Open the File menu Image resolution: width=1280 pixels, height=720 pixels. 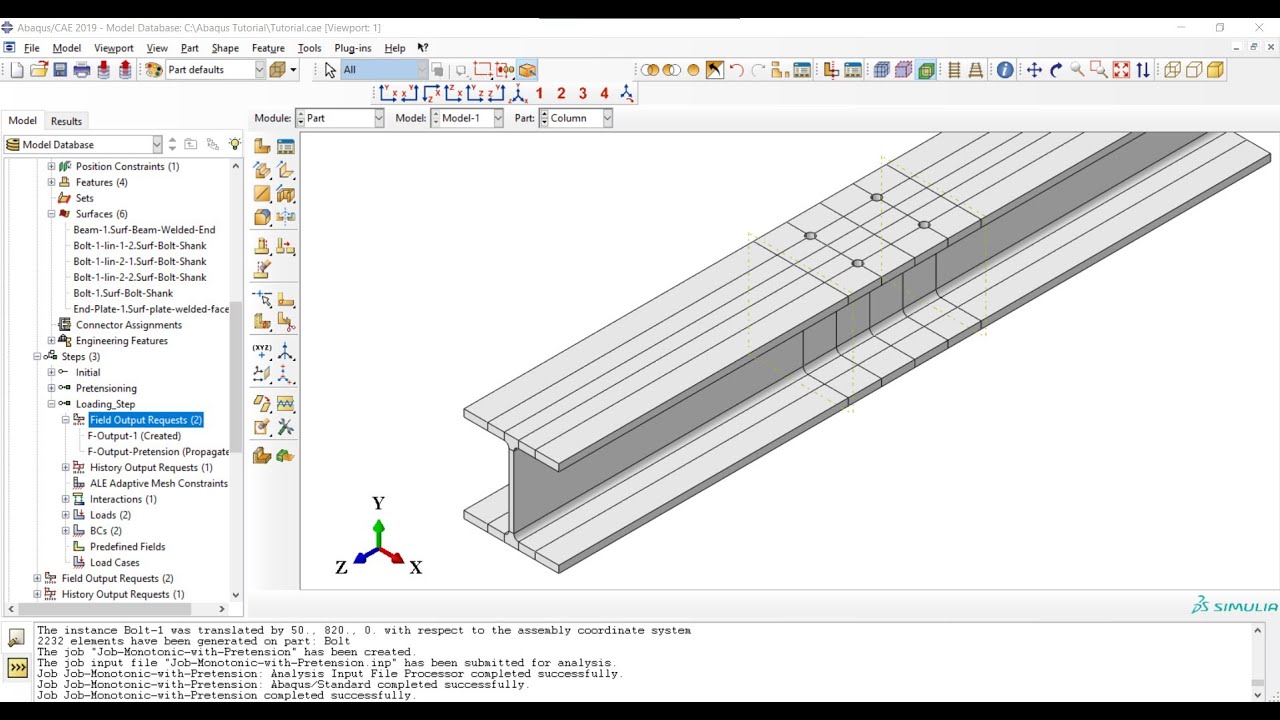[32, 48]
